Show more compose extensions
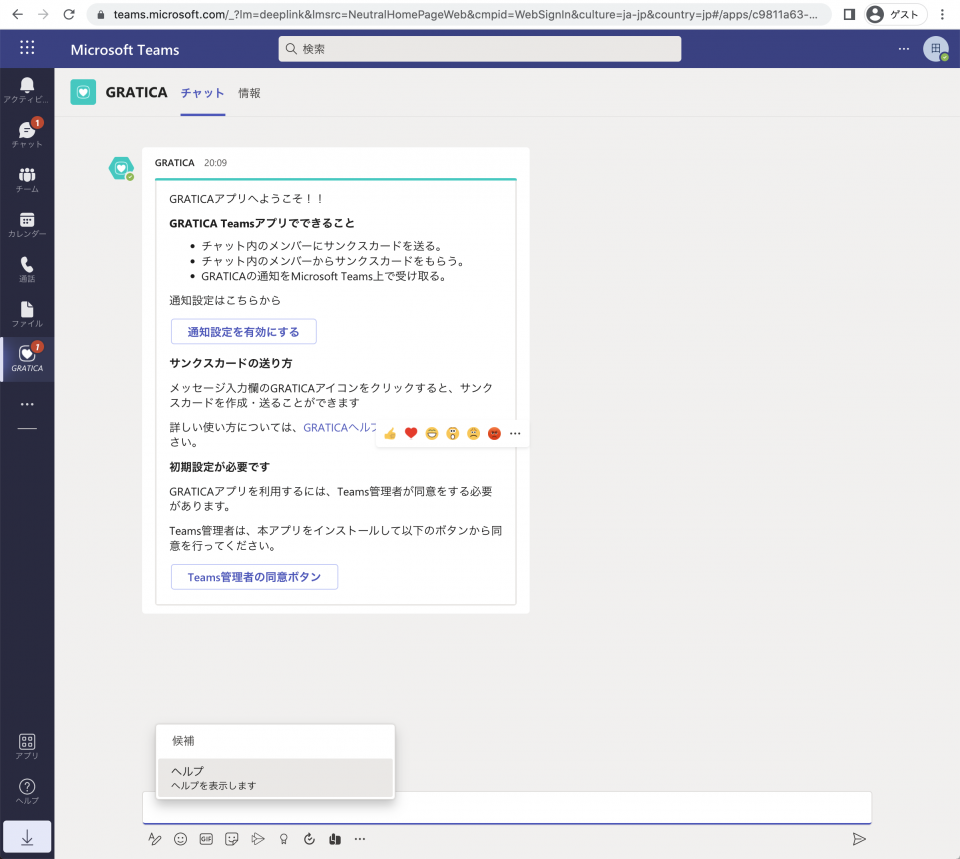Screen dimensions: 960x859 pos(360,839)
